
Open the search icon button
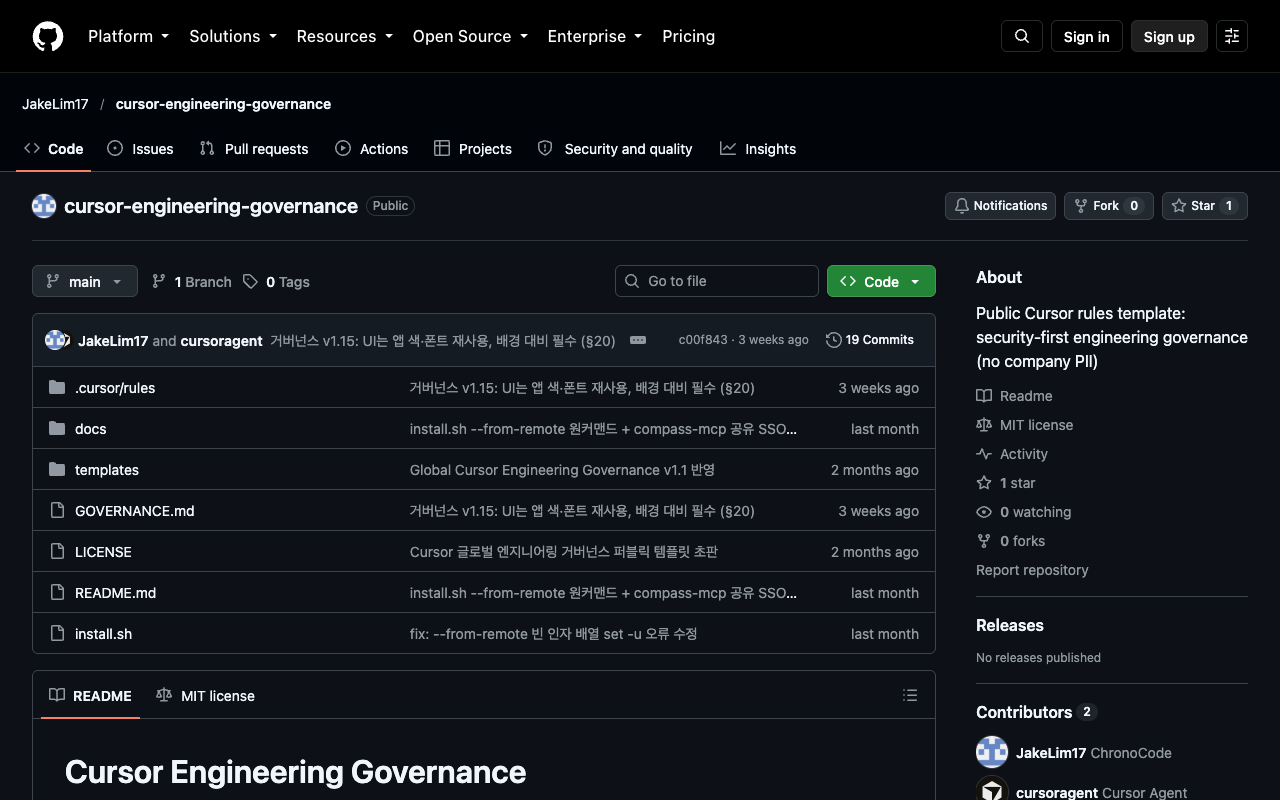pyautogui.click(x=1022, y=36)
